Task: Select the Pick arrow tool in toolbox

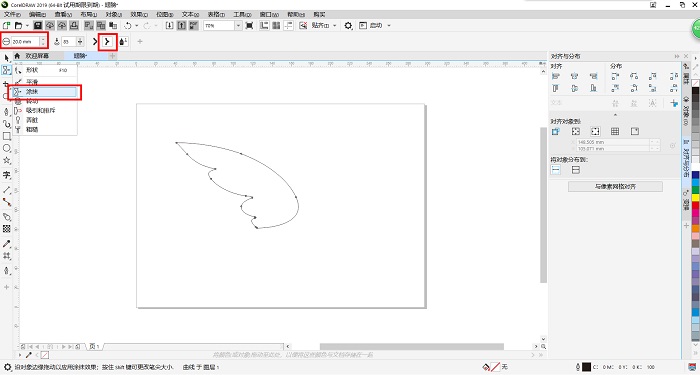Action: click(x=7, y=58)
